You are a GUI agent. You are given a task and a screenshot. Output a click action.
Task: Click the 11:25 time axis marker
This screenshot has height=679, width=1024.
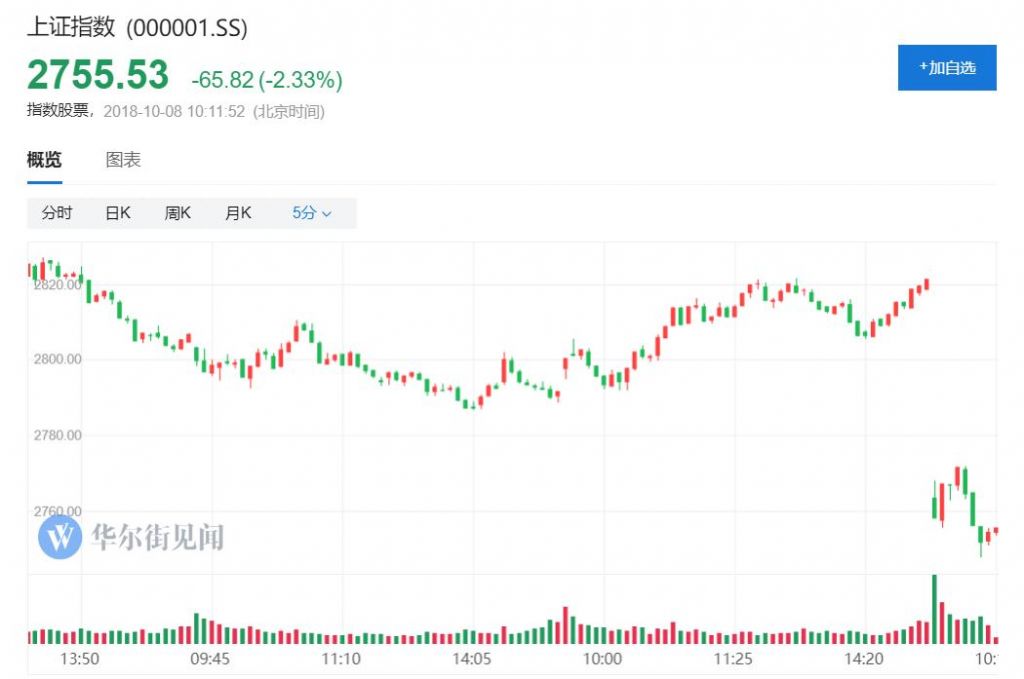[733, 659]
